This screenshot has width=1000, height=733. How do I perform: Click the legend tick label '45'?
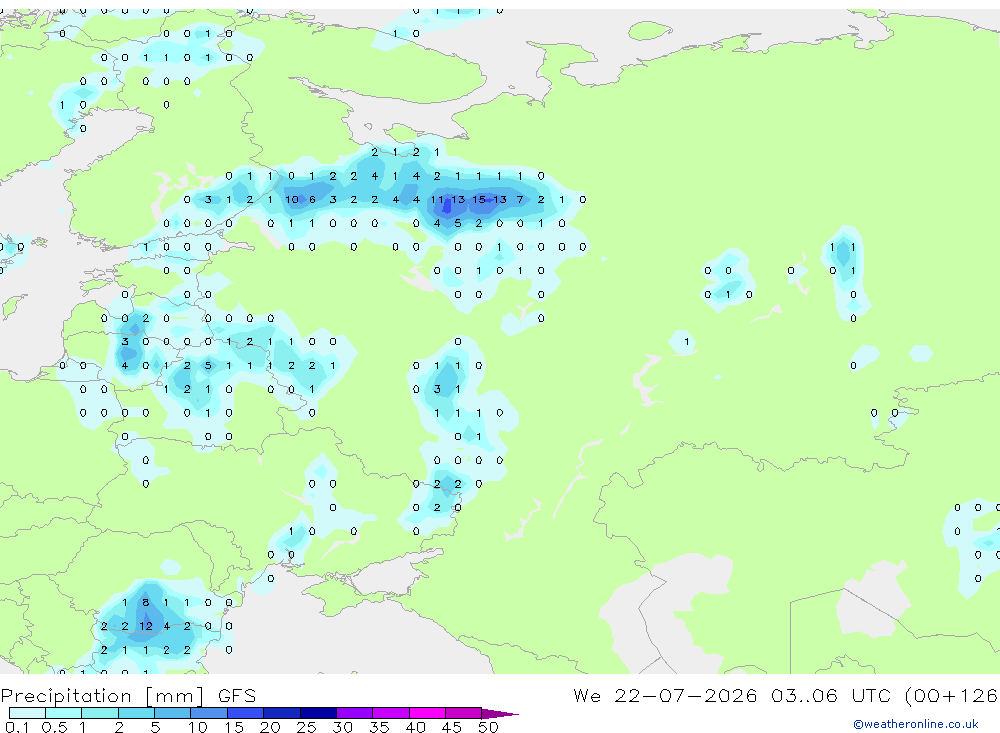point(452,727)
